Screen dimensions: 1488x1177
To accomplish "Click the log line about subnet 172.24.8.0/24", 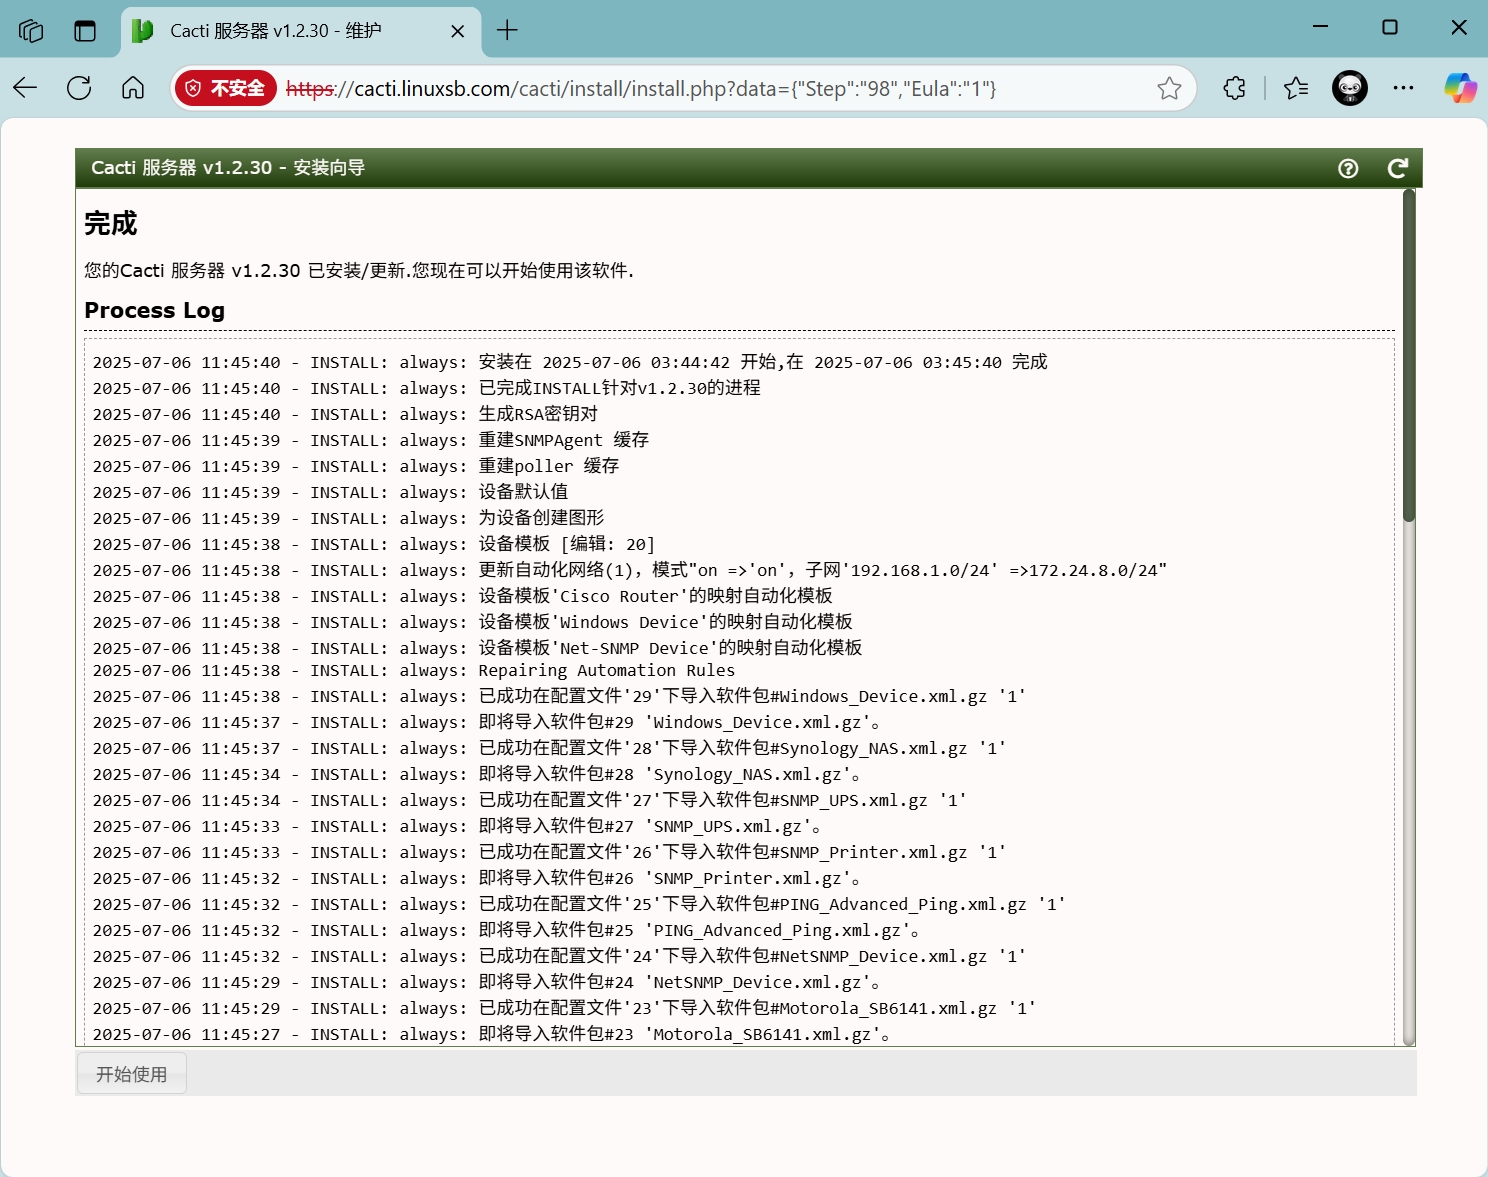I will (x=630, y=570).
